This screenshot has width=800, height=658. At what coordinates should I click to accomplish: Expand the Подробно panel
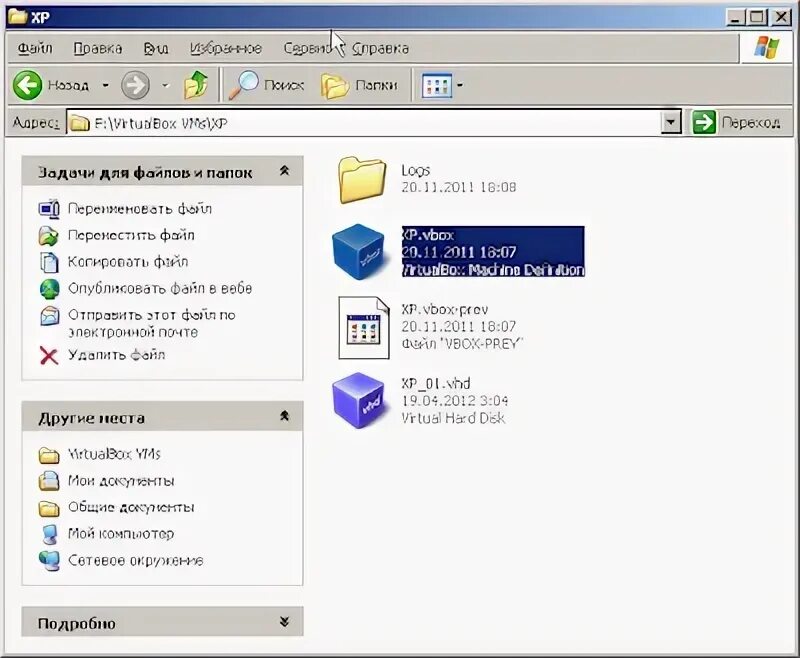click(284, 621)
